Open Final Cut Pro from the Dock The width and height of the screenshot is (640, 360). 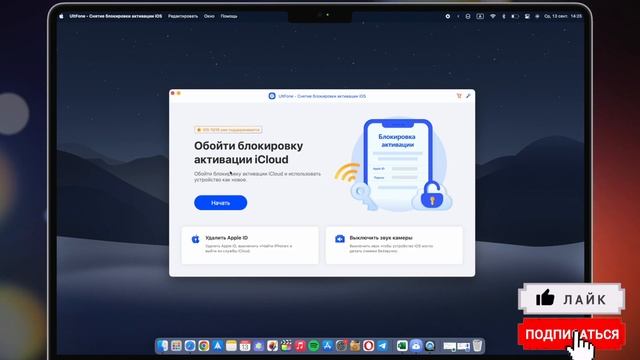[286, 346]
